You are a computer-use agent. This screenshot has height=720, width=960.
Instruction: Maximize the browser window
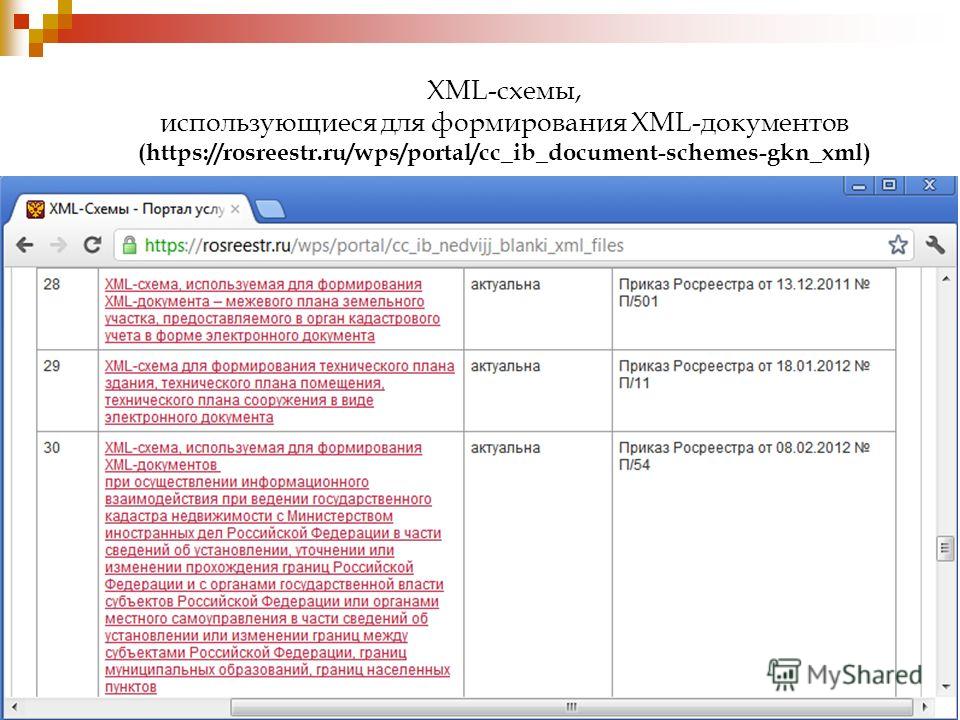point(889,186)
